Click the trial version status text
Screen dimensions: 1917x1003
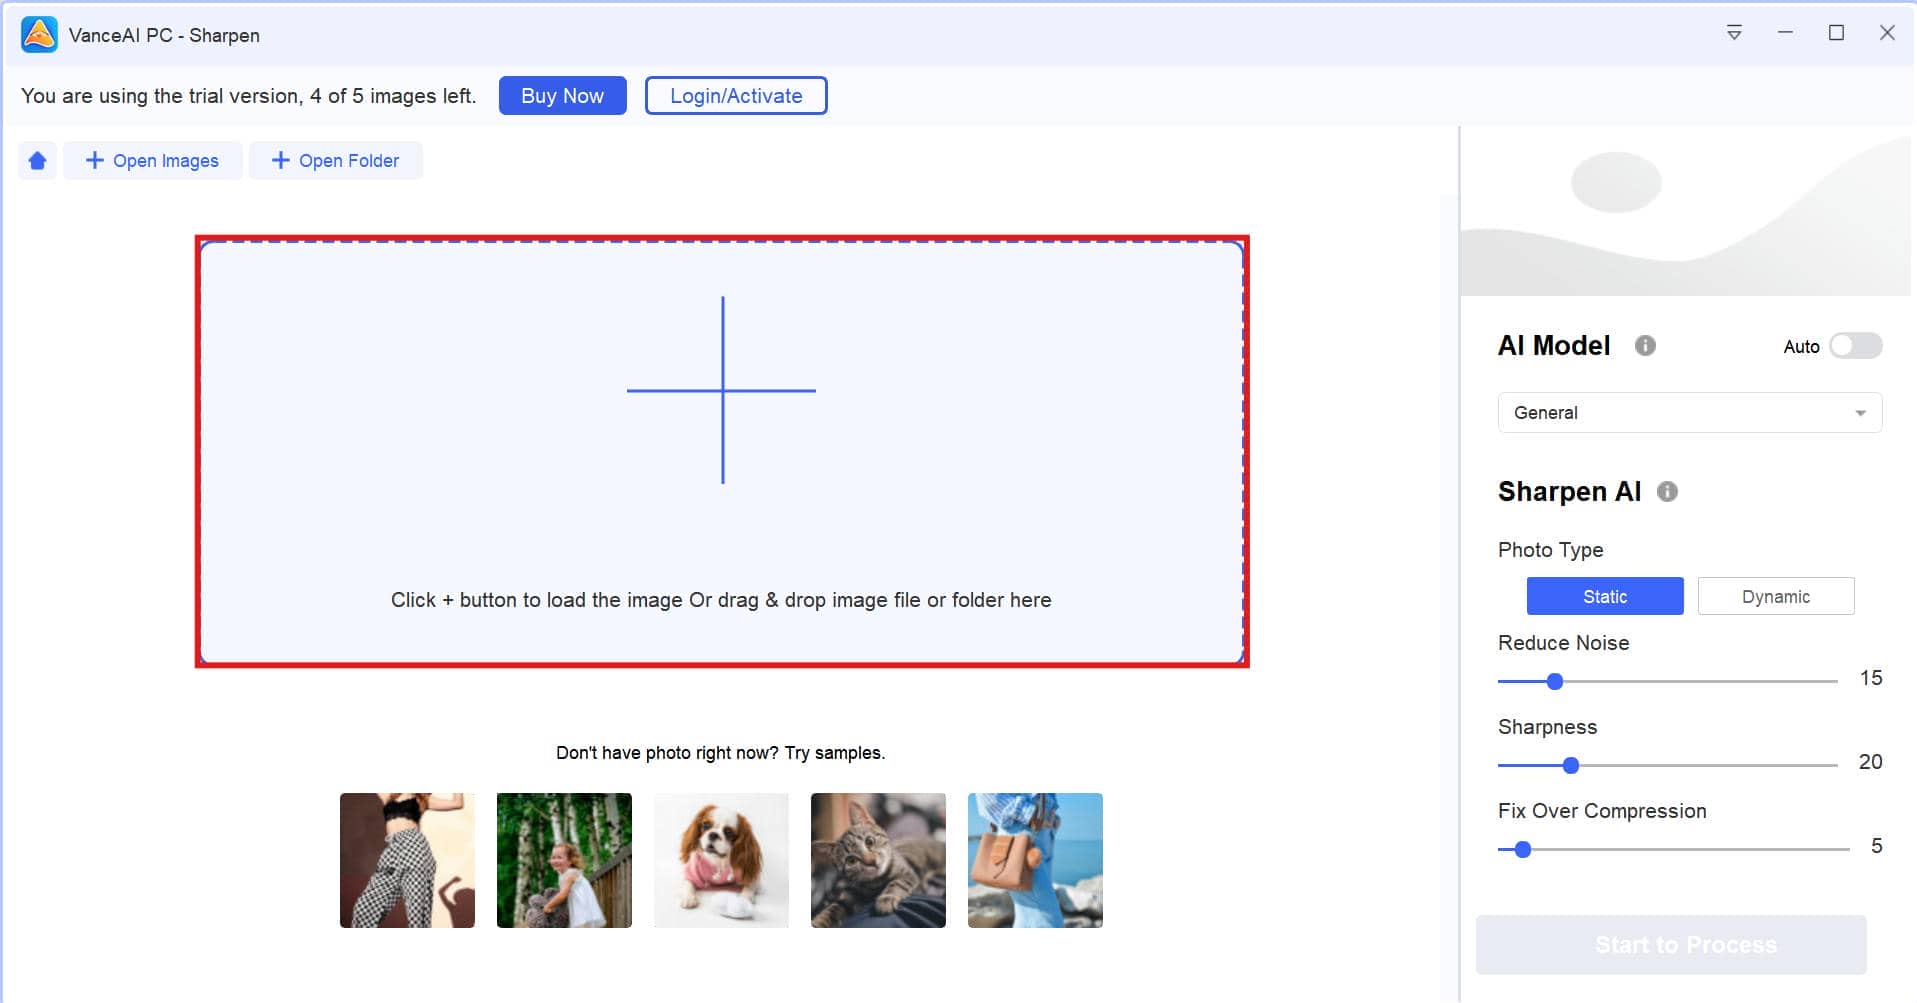pyautogui.click(x=248, y=96)
